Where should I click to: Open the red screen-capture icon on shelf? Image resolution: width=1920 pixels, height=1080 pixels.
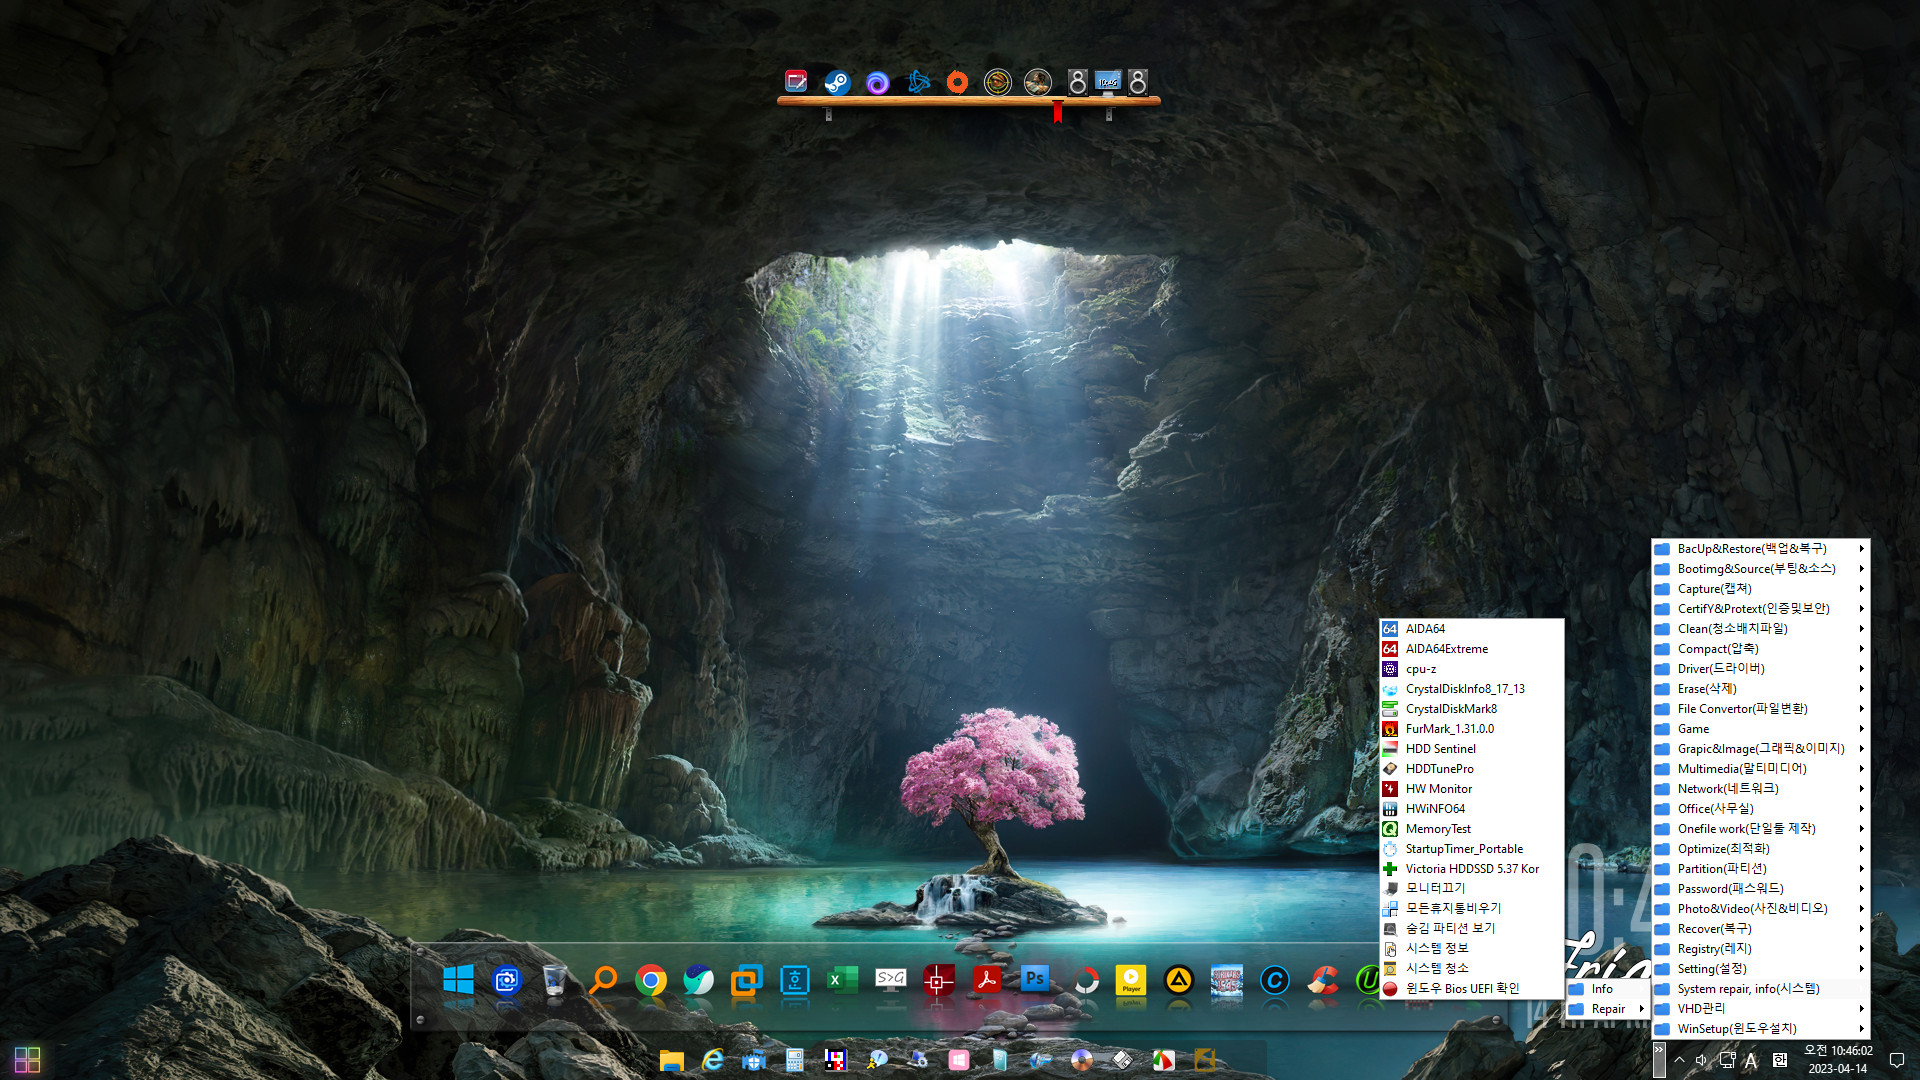796,81
